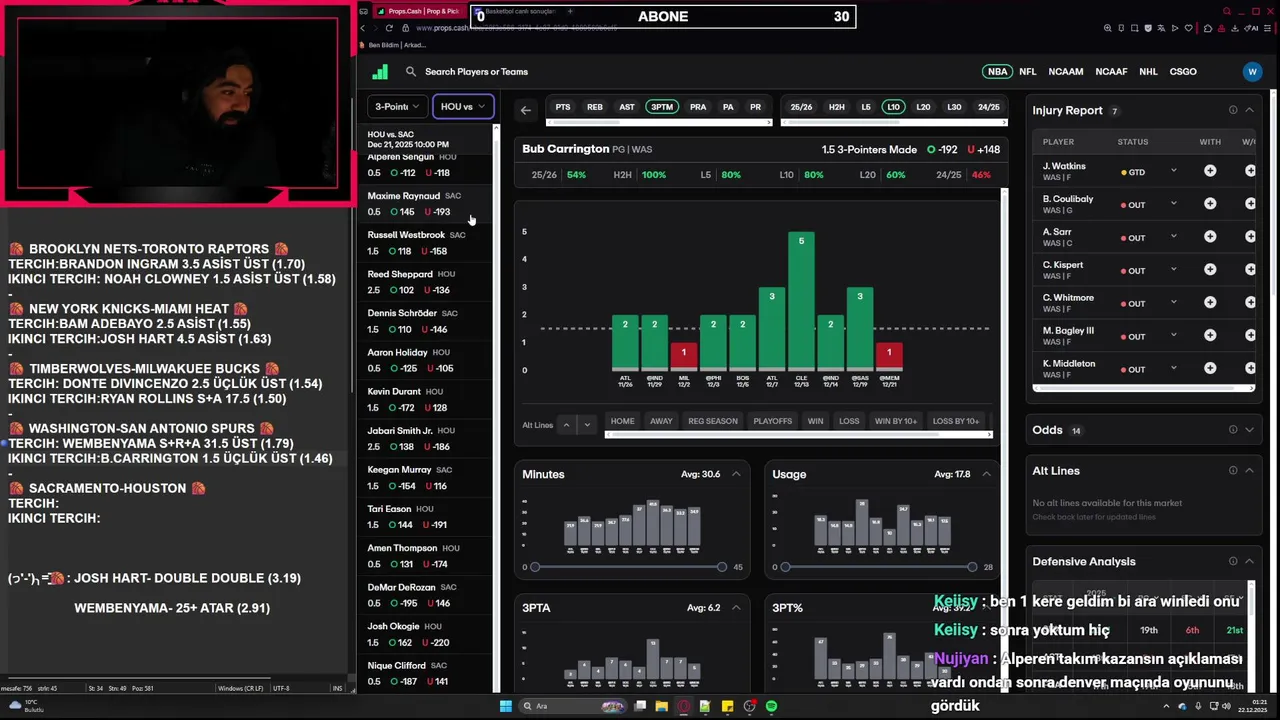Click the tall 5-threes CLE bar
Viewport: 1280px width, 720px height.
(801, 302)
